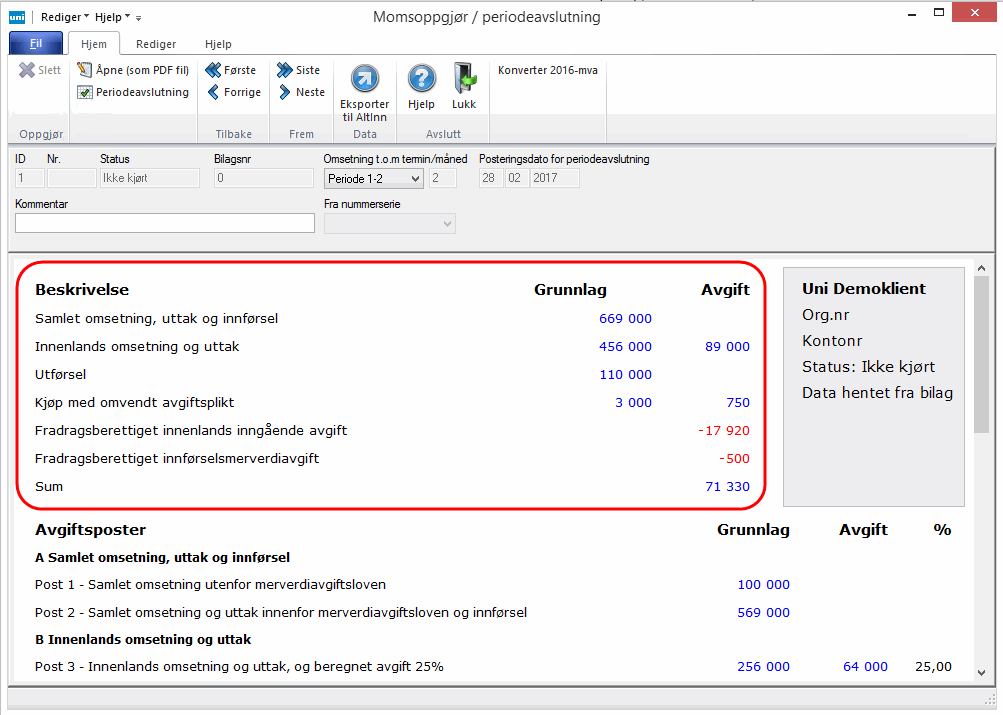
Task: Click into the Kommentar text field
Action: pyautogui.click(x=165, y=223)
